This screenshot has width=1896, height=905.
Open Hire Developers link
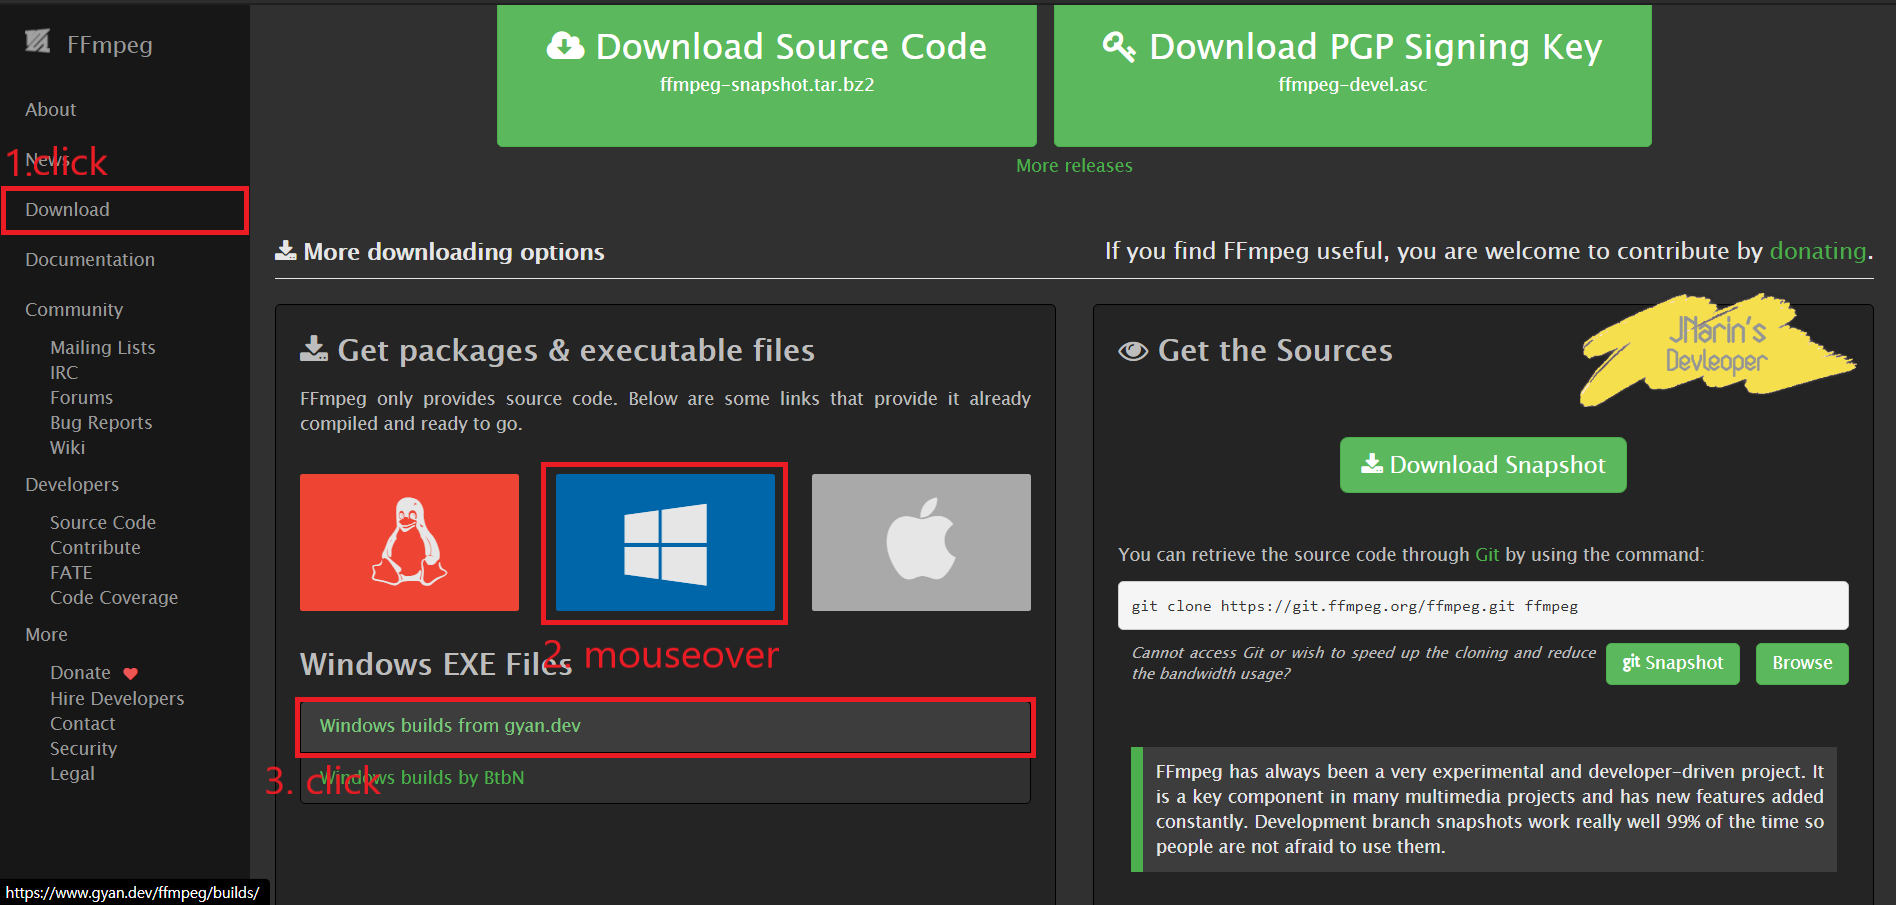[x=117, y=699]
